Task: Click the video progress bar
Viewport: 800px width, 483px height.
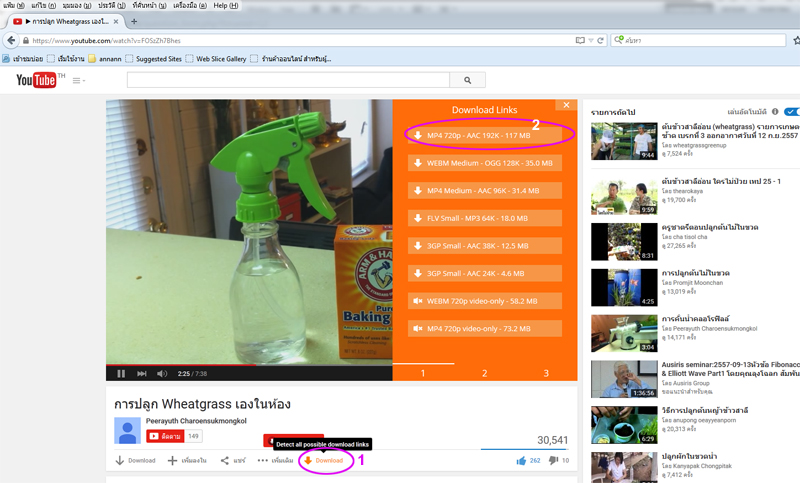Action: click(x=250, y=364)
